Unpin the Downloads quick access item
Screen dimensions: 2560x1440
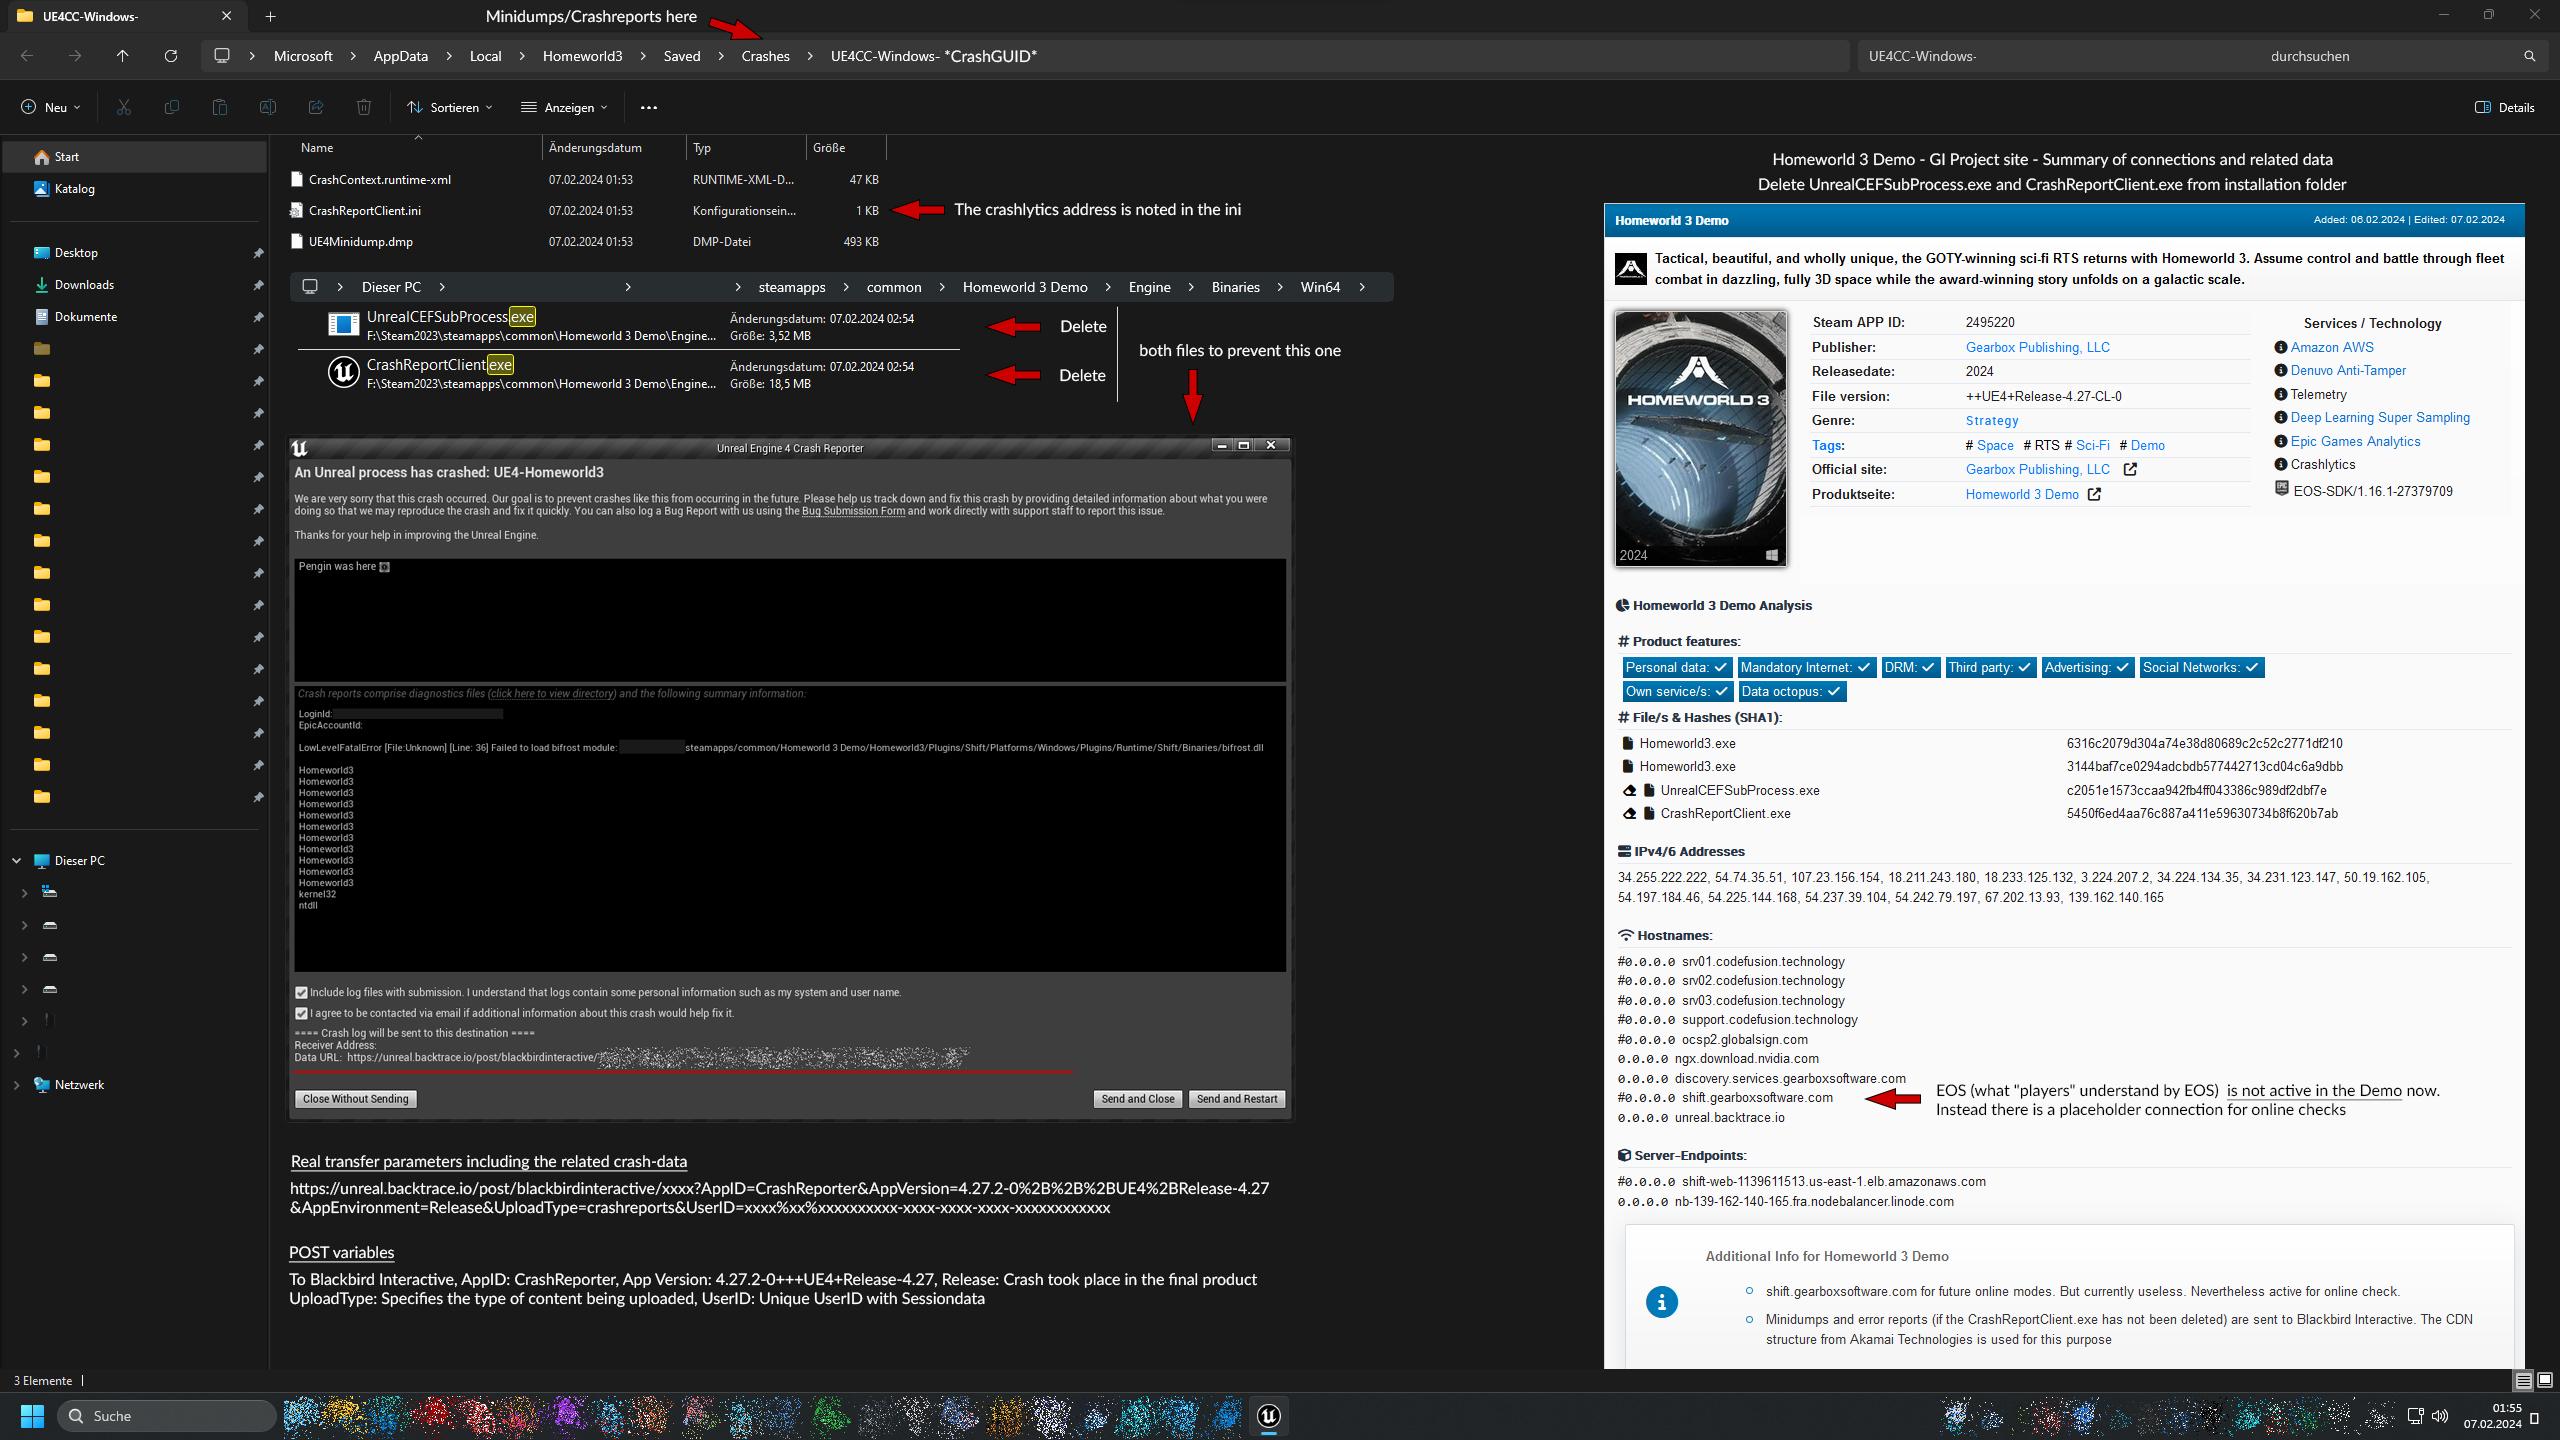[x=258, y=285]
